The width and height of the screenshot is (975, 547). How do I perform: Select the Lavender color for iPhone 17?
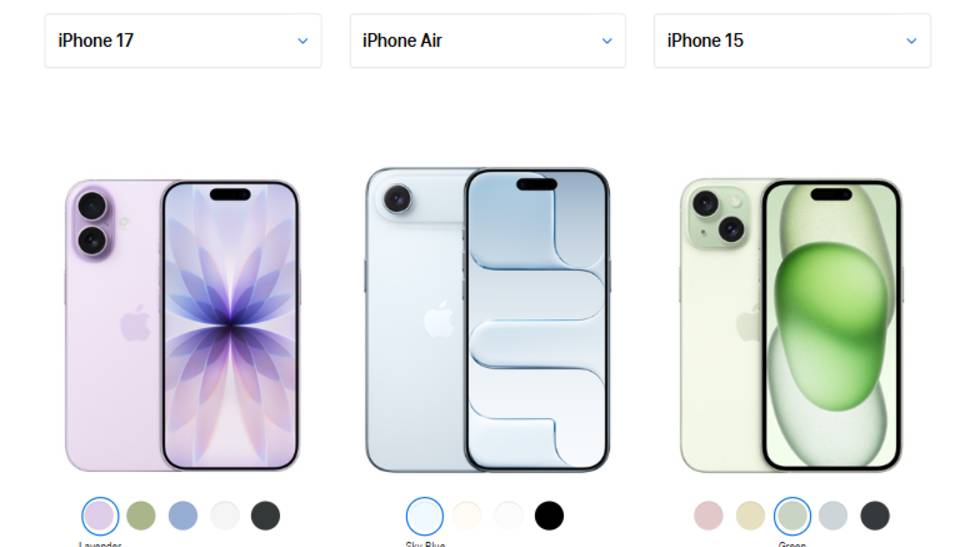click(x=100, y=516)
